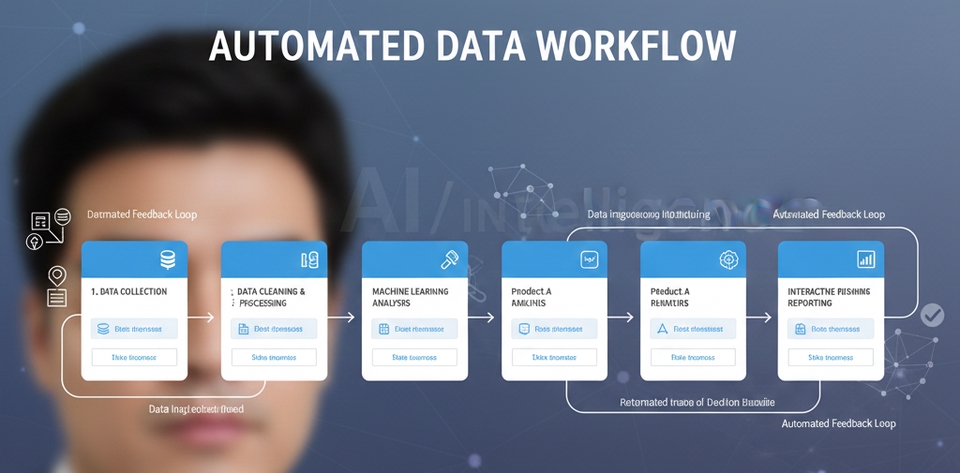
Task: Click the Automated Data Workflow heading
Action: click(472, 47)
